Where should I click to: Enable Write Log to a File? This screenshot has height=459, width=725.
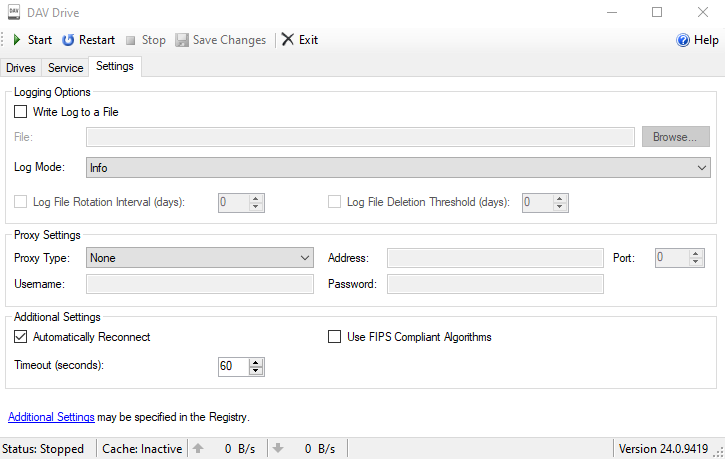pos(21,112)
